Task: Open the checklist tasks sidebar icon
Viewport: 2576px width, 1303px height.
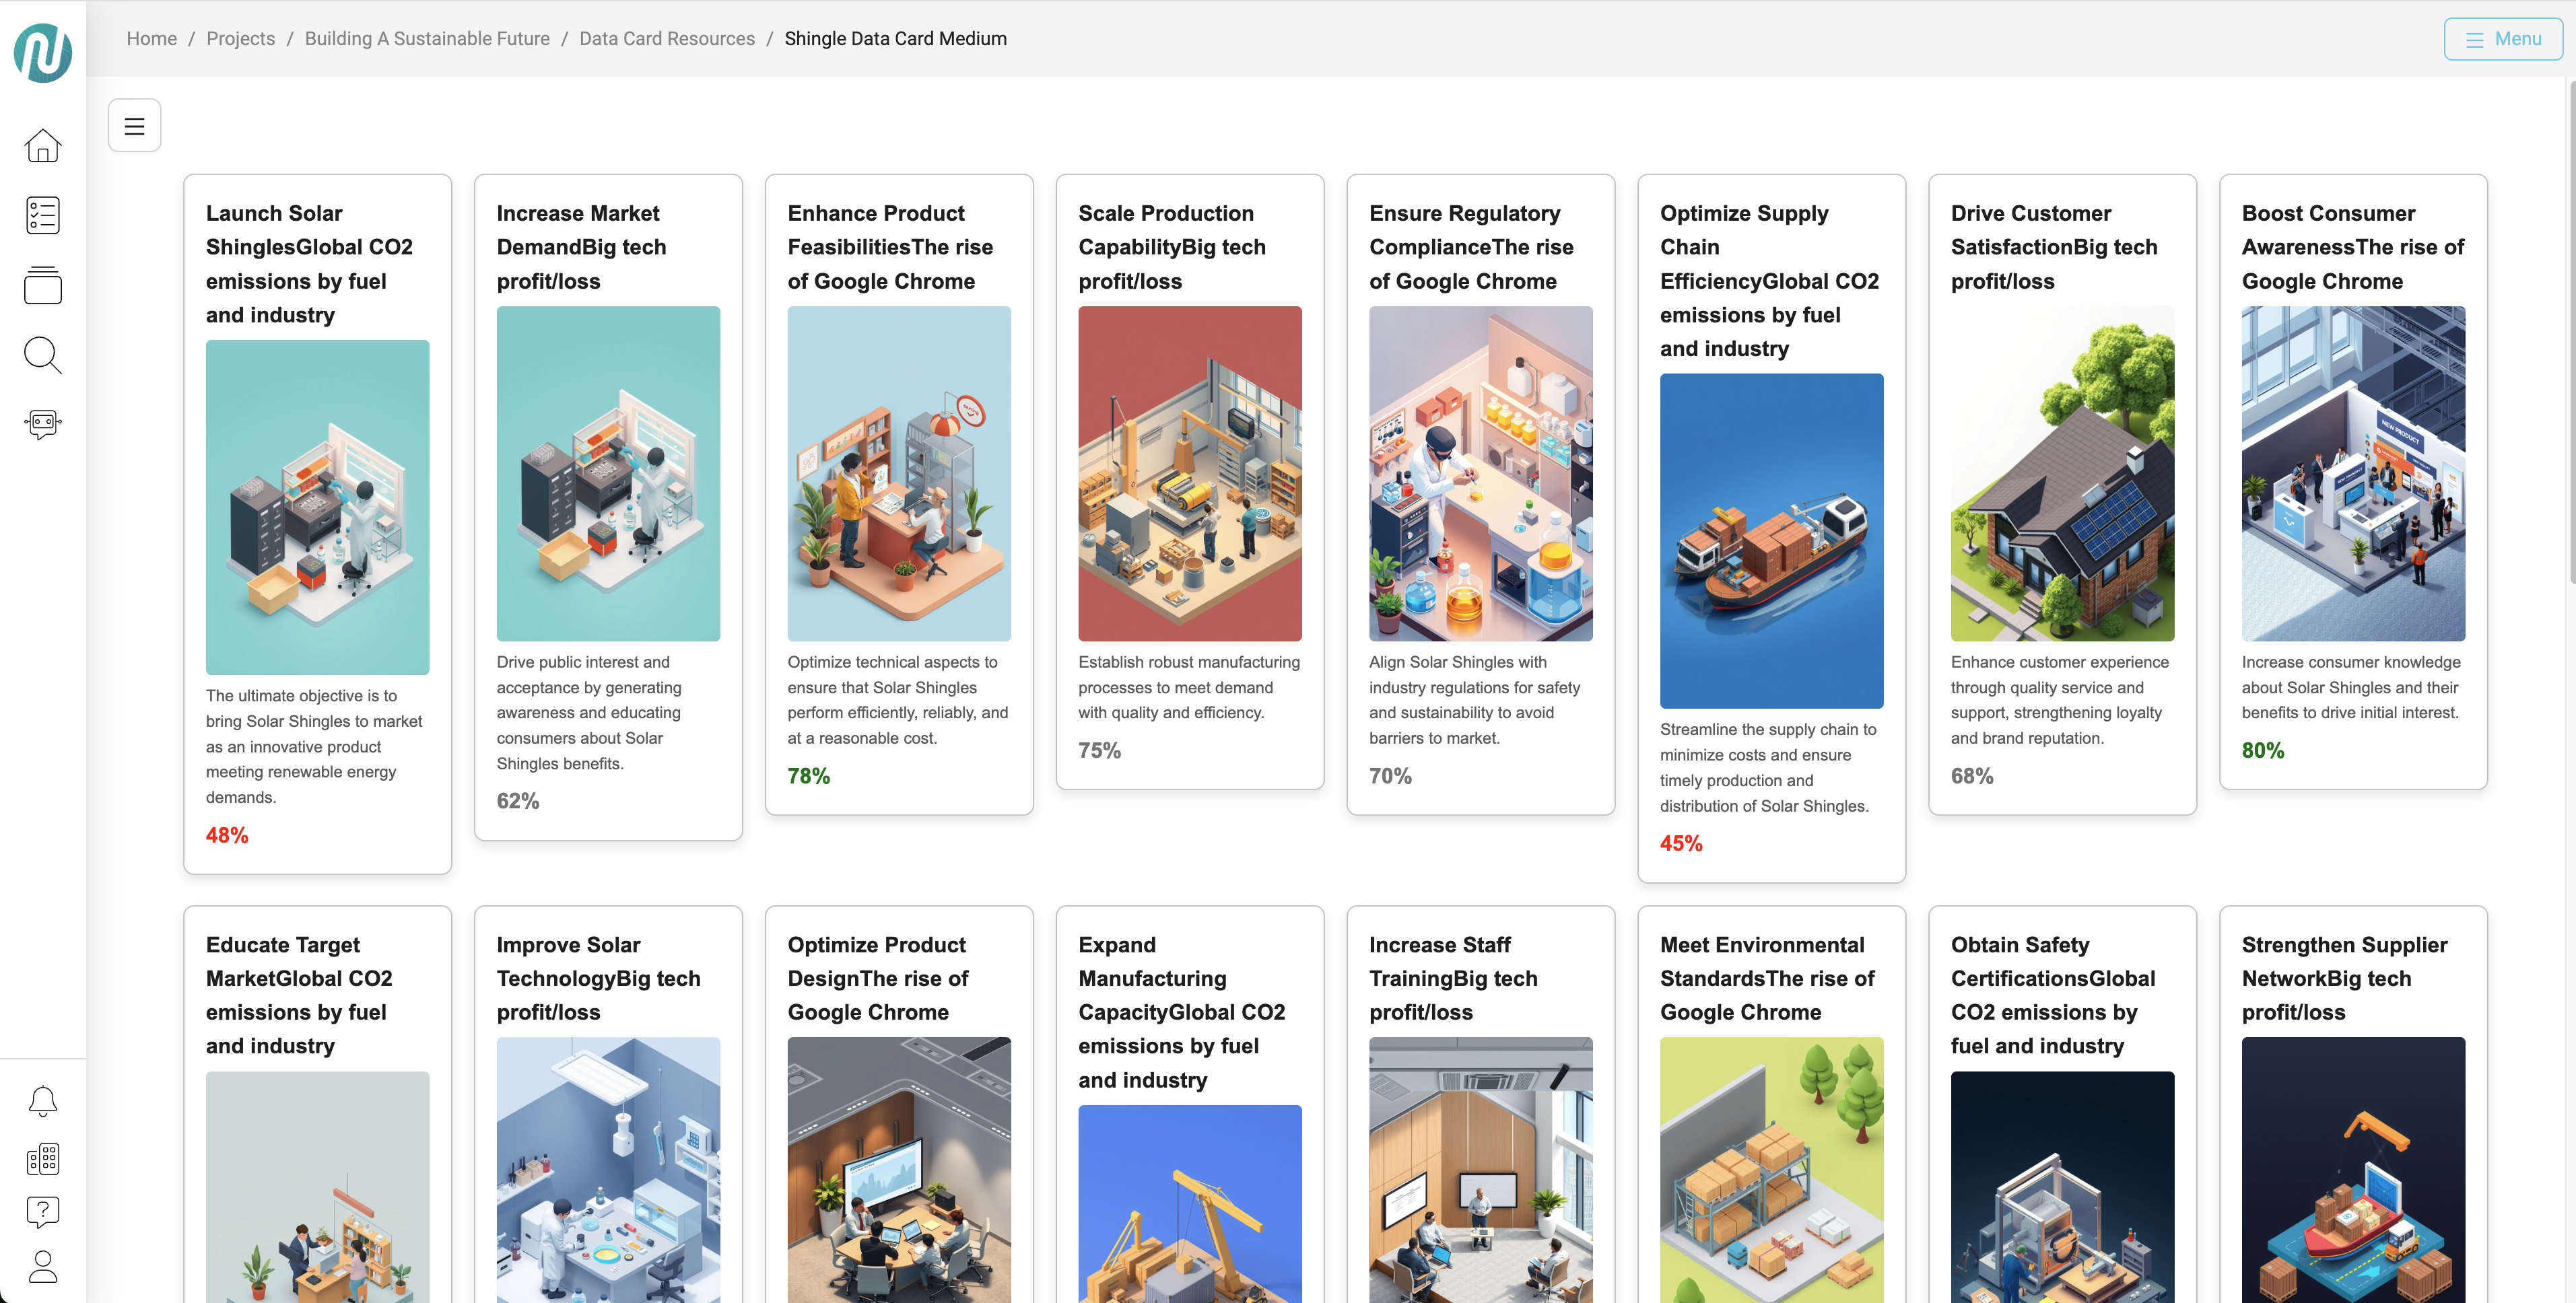Action: pos(43,215)
